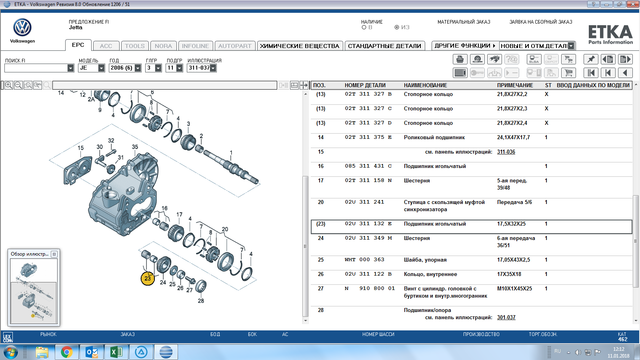The height and width of the screenshot is (360, 640).
Task: Select the 'В' availability radio button
Action: (364, 27)
